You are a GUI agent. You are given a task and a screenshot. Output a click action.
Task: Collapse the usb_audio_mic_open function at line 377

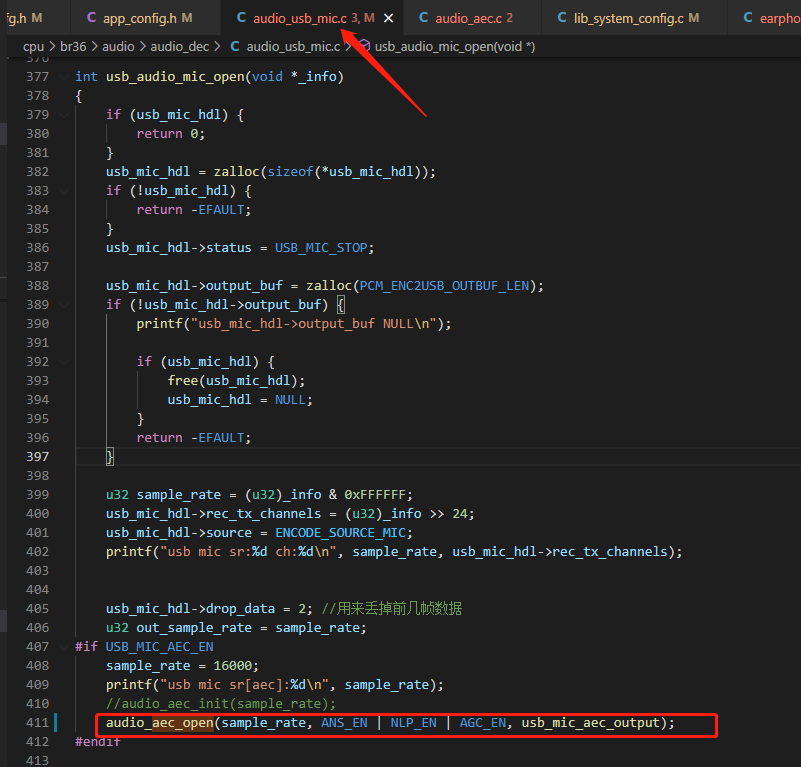[64, 77]
